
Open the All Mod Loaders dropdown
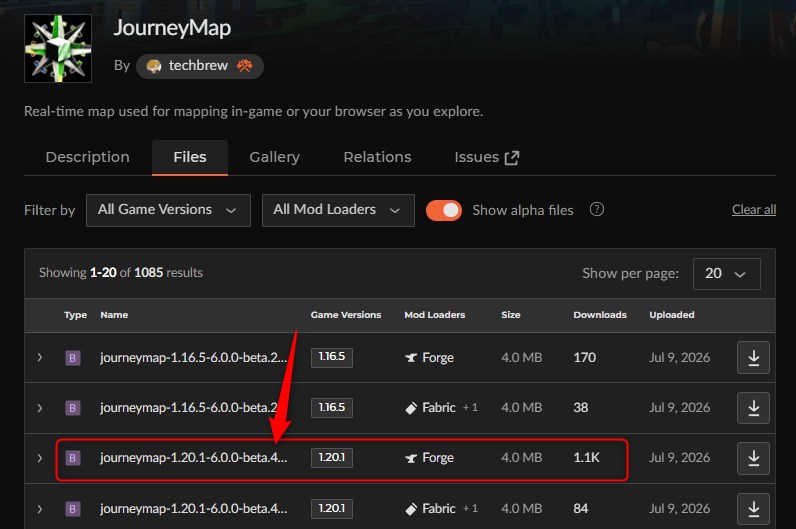pos(338,210)
